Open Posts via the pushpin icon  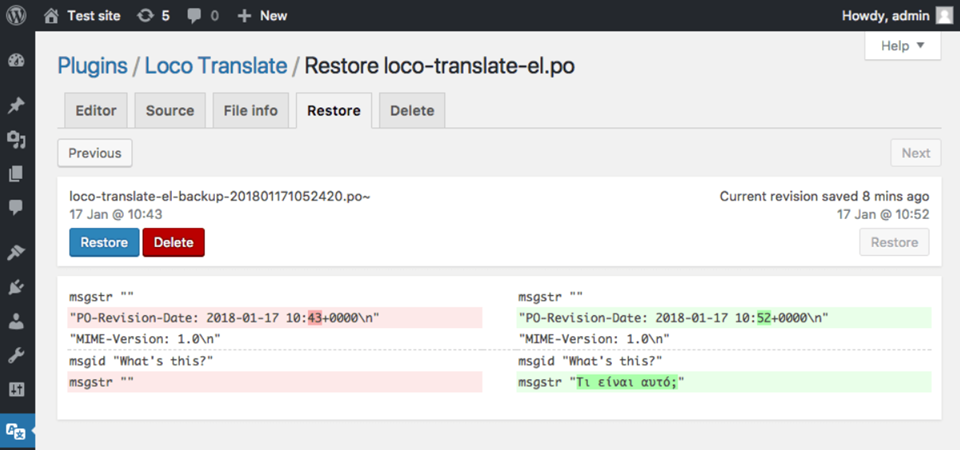(x=16, y=105)
